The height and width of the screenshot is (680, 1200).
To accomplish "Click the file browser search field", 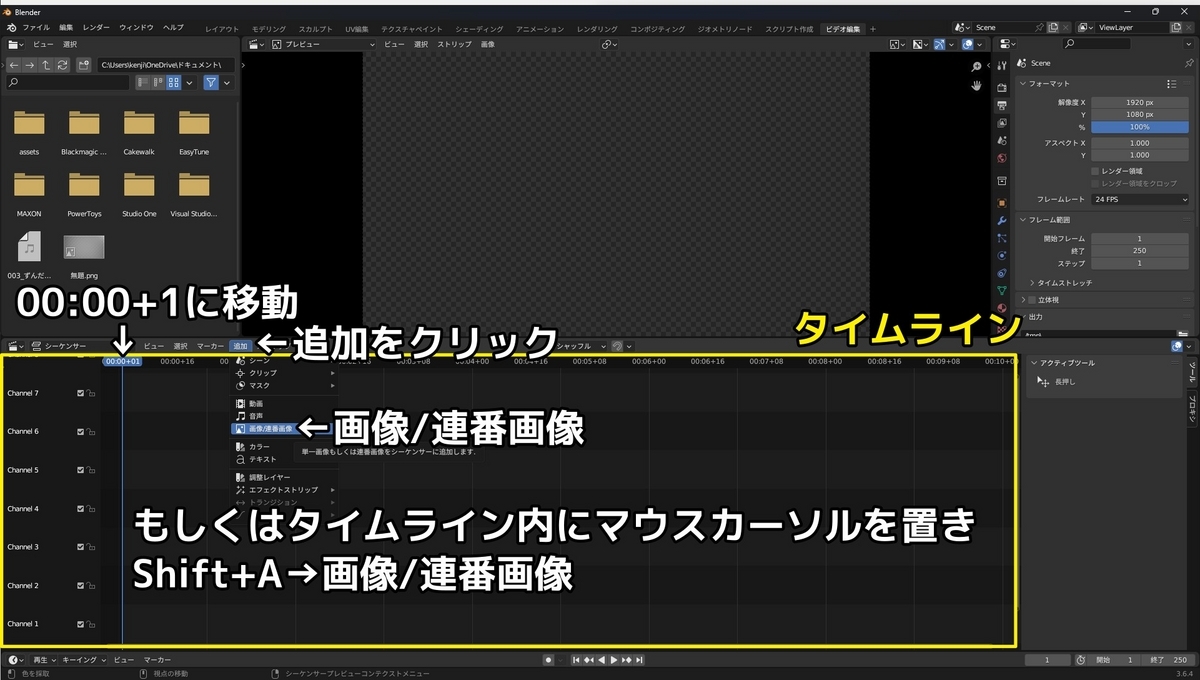I will (69, 83).
